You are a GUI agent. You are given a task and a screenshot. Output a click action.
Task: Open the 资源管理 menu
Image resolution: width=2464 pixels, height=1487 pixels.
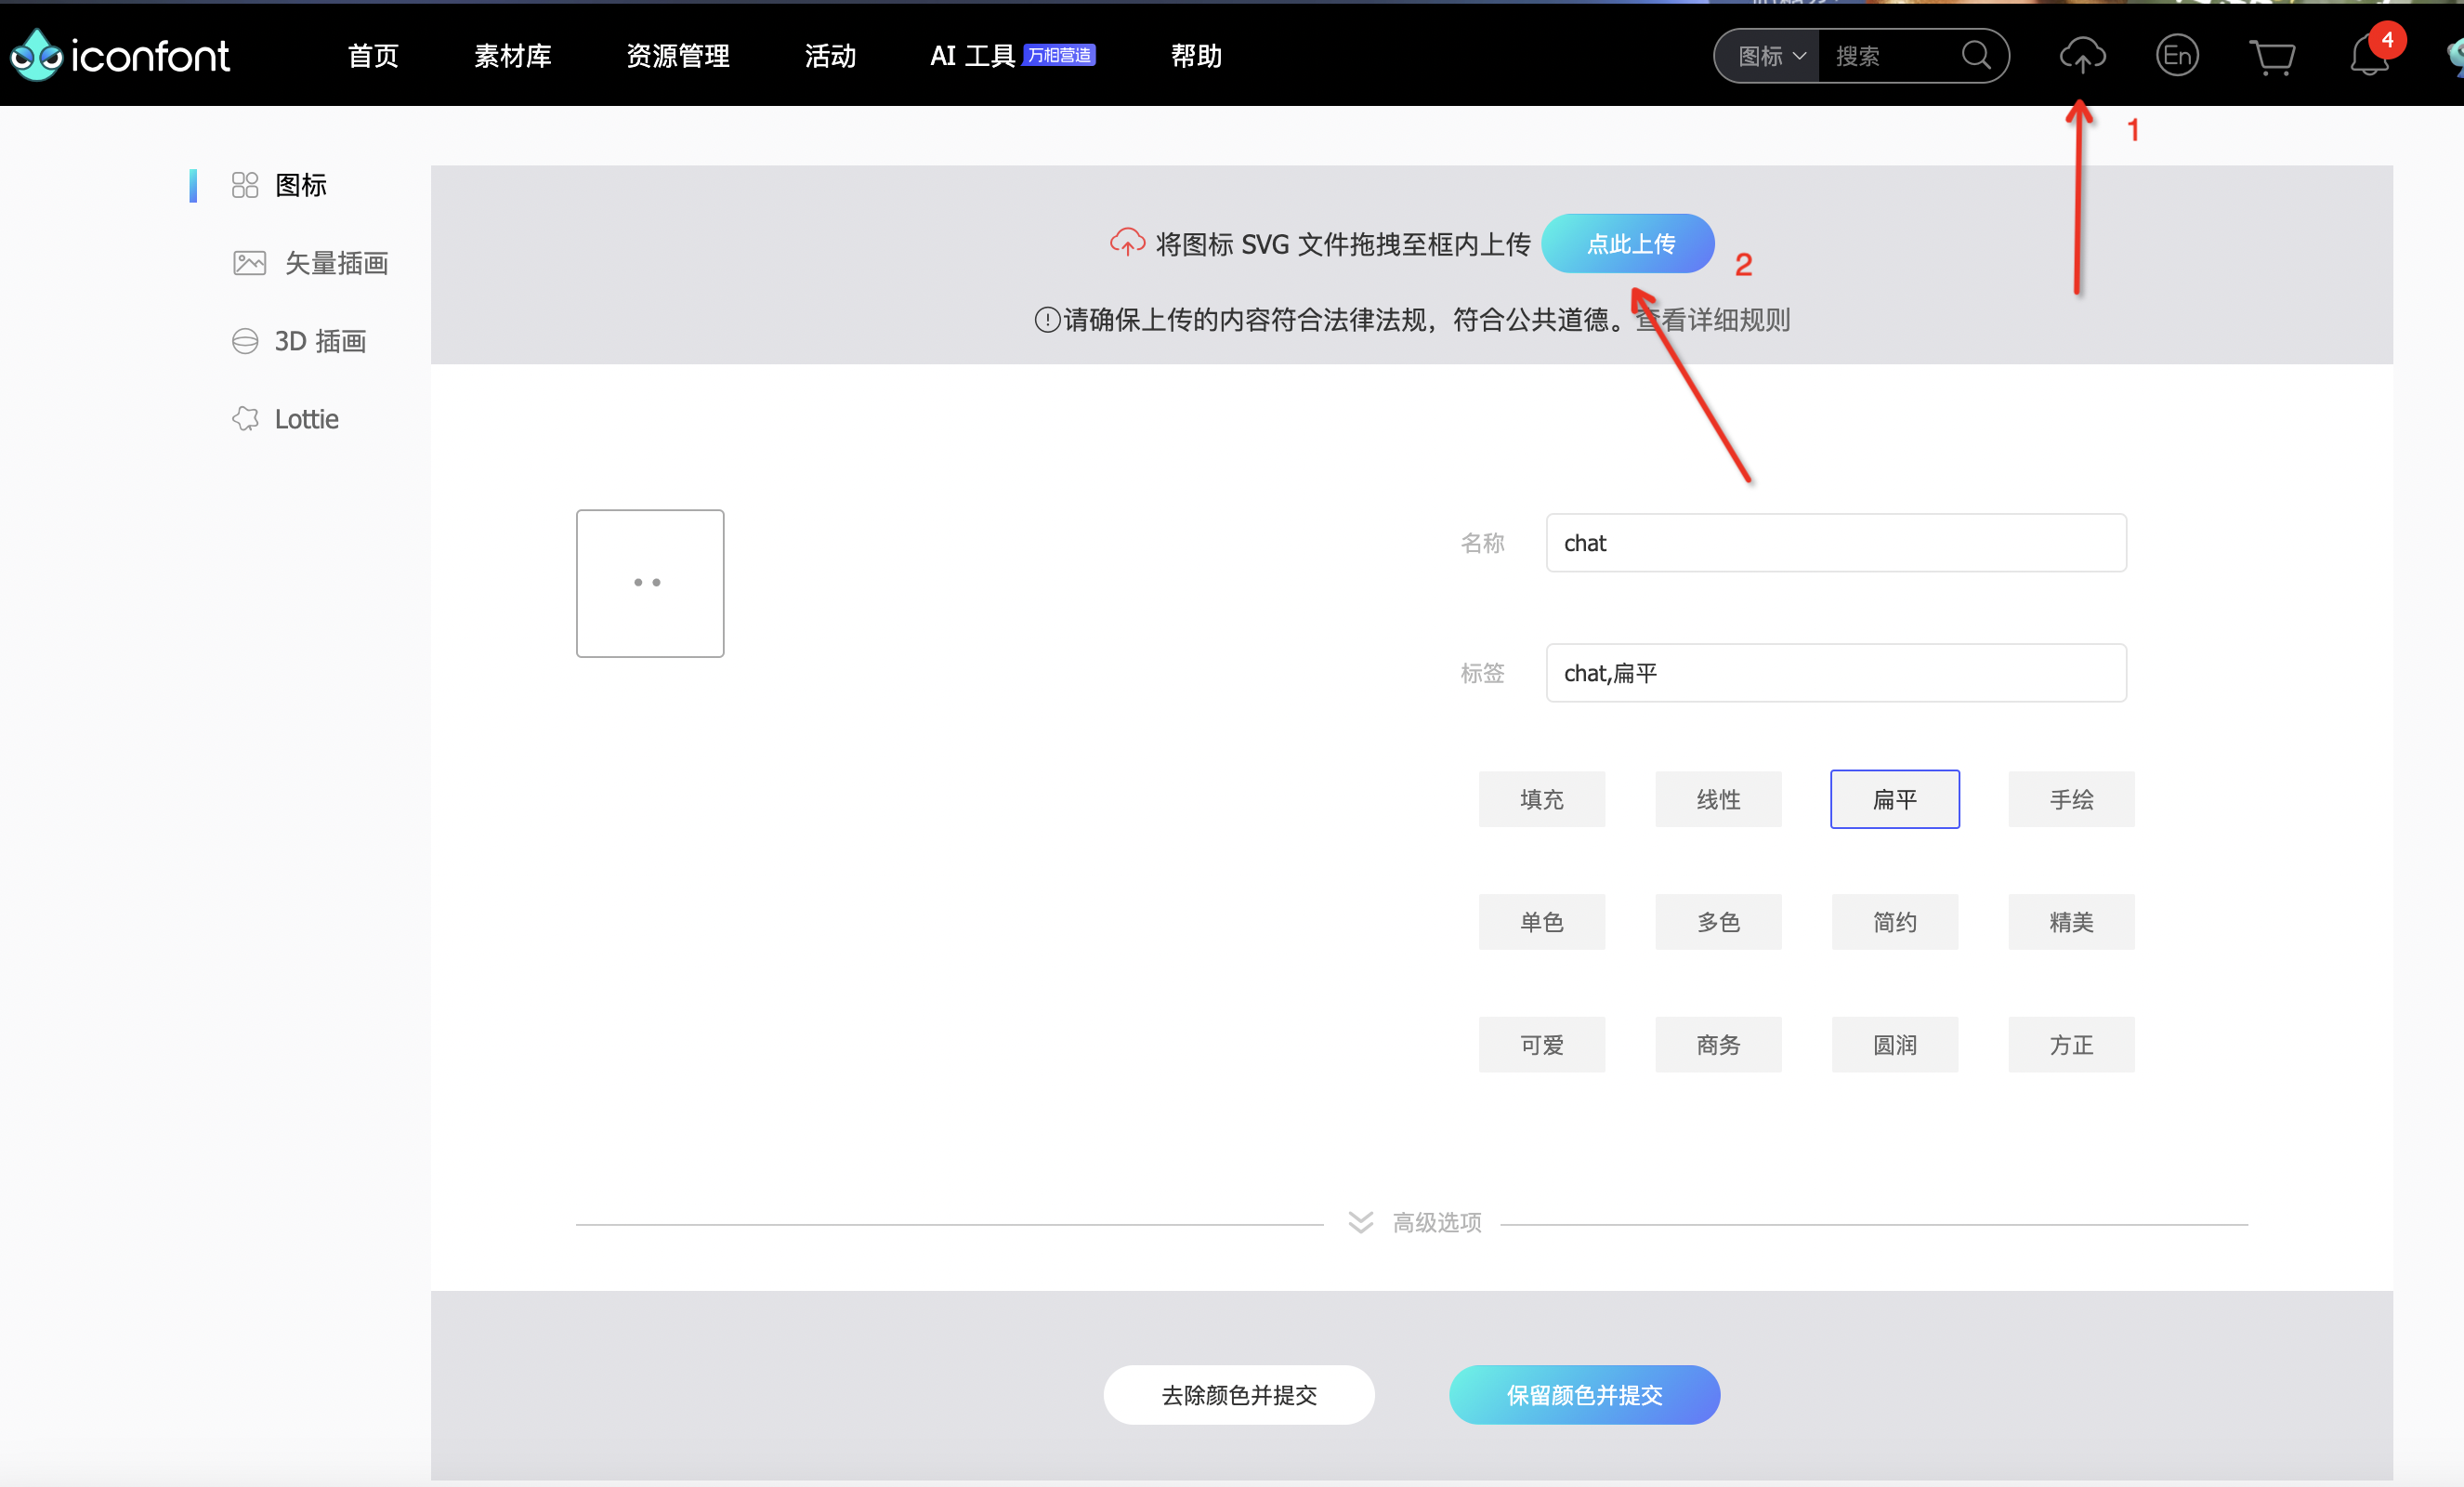(677, 56)
